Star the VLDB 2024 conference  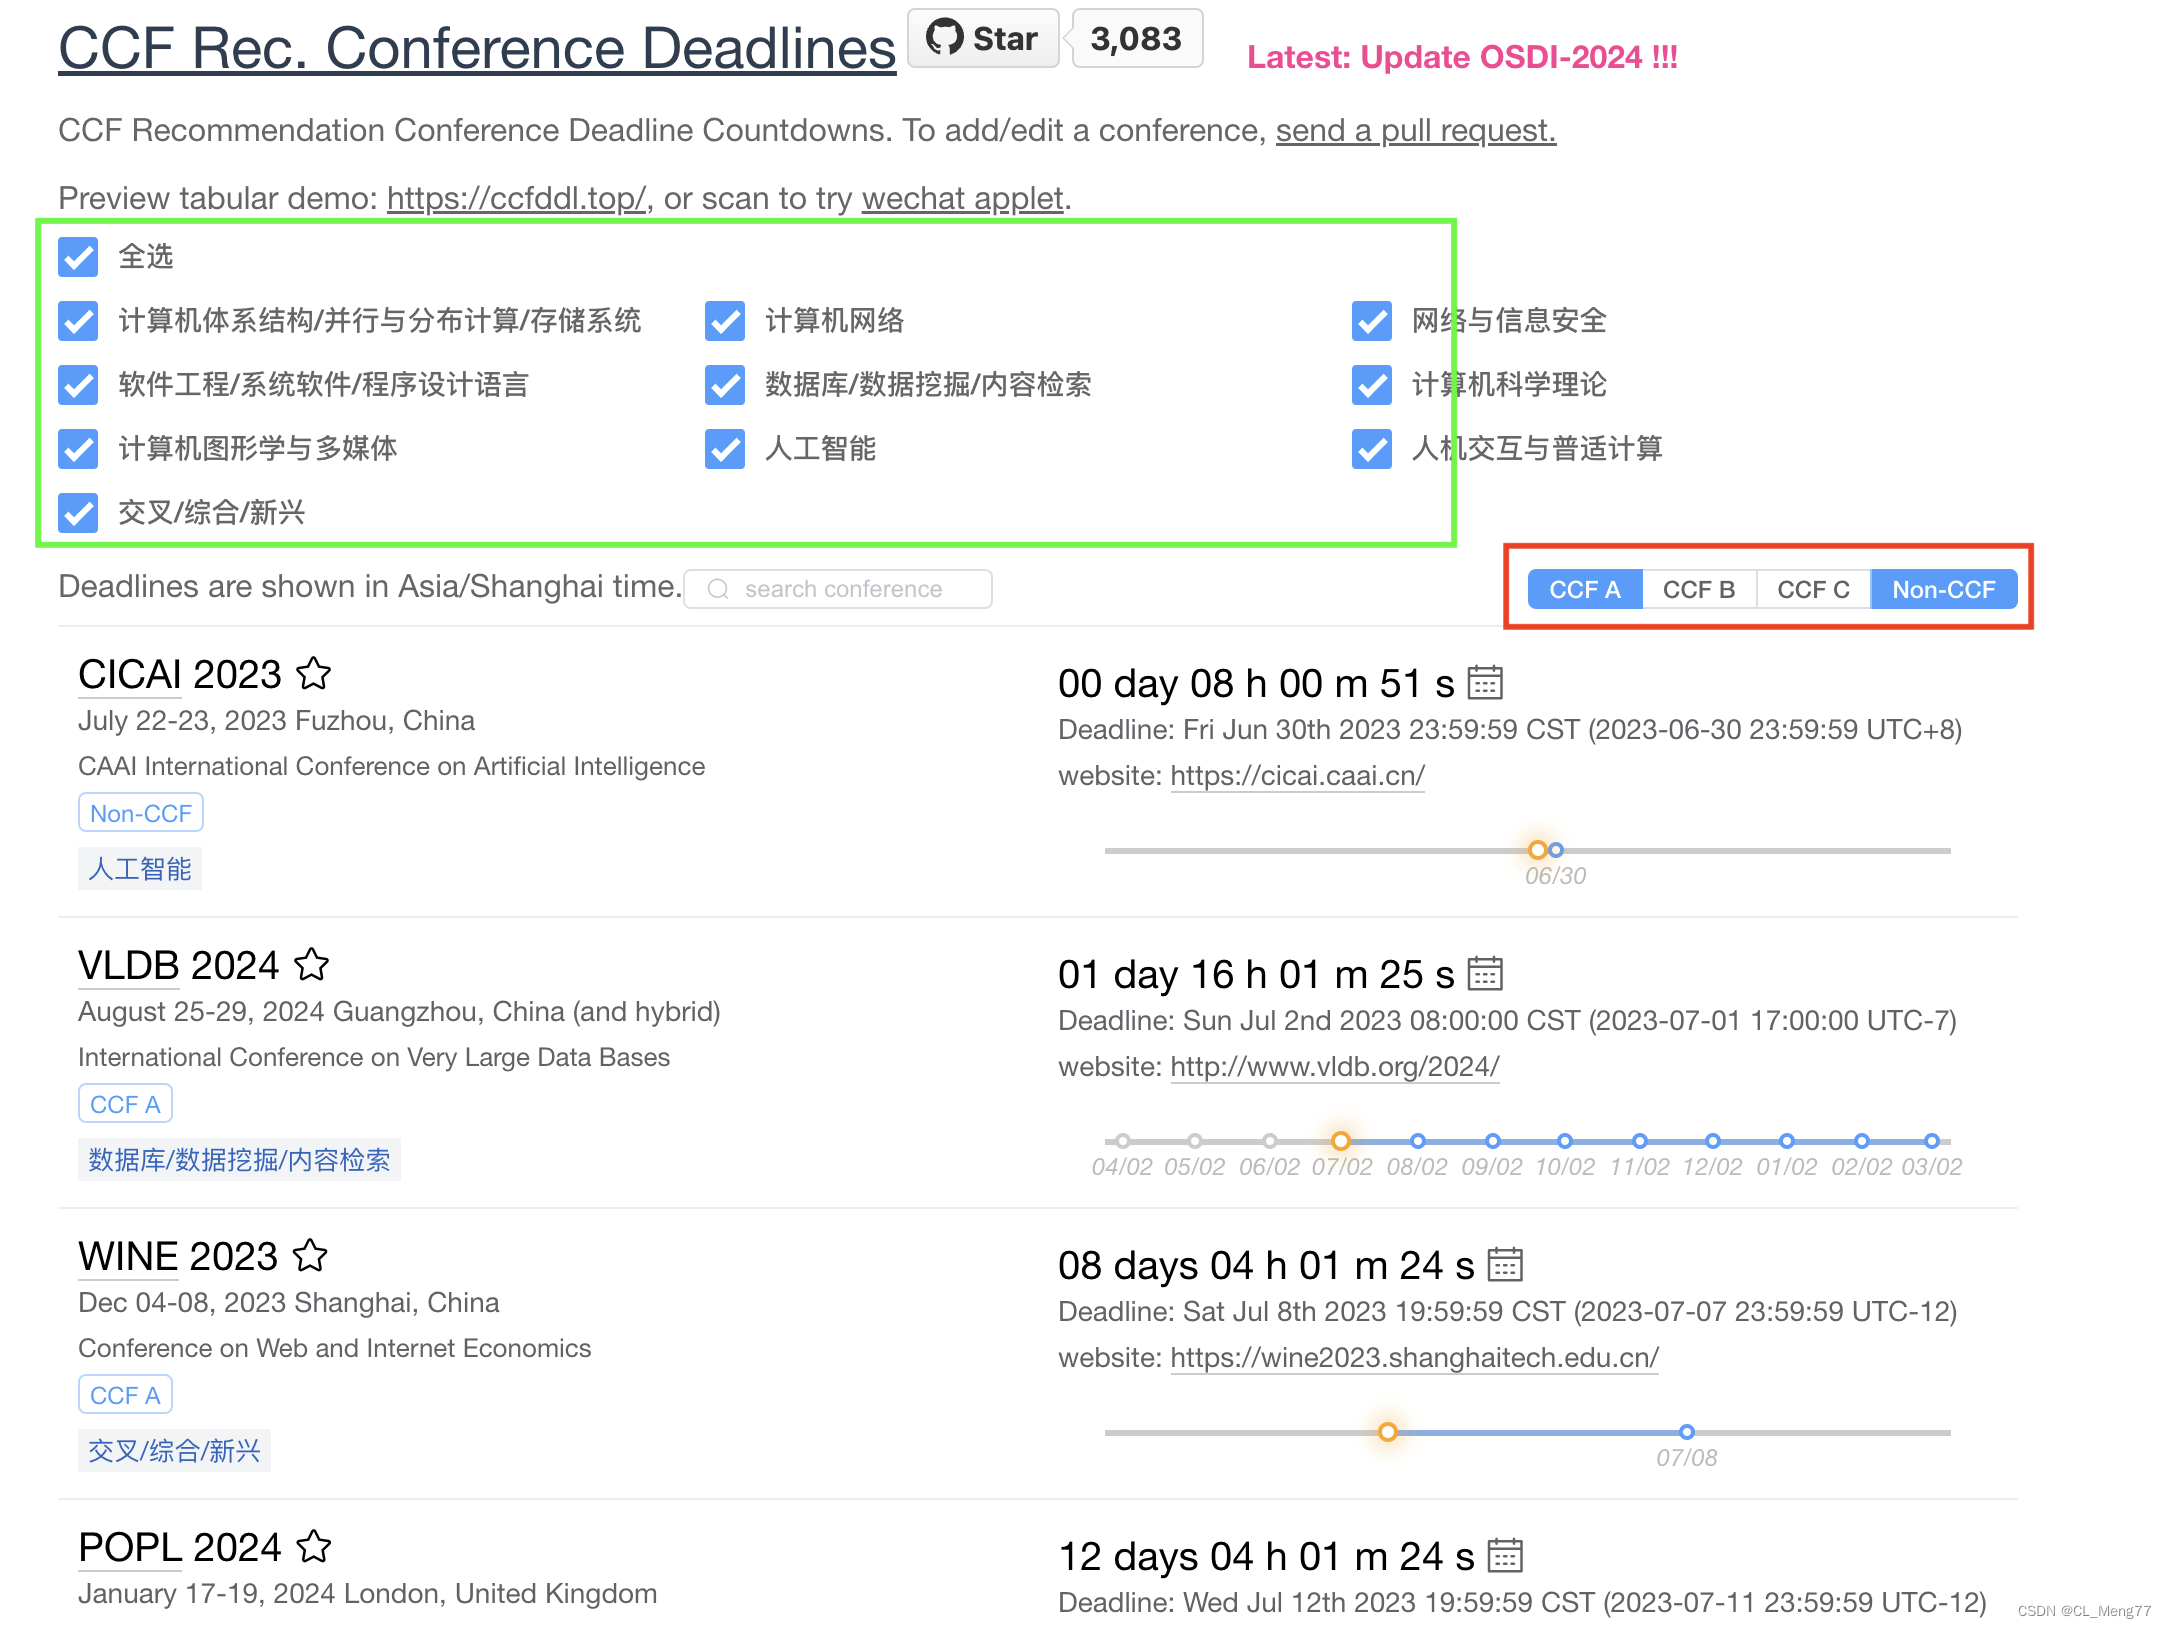coord(312,965)
